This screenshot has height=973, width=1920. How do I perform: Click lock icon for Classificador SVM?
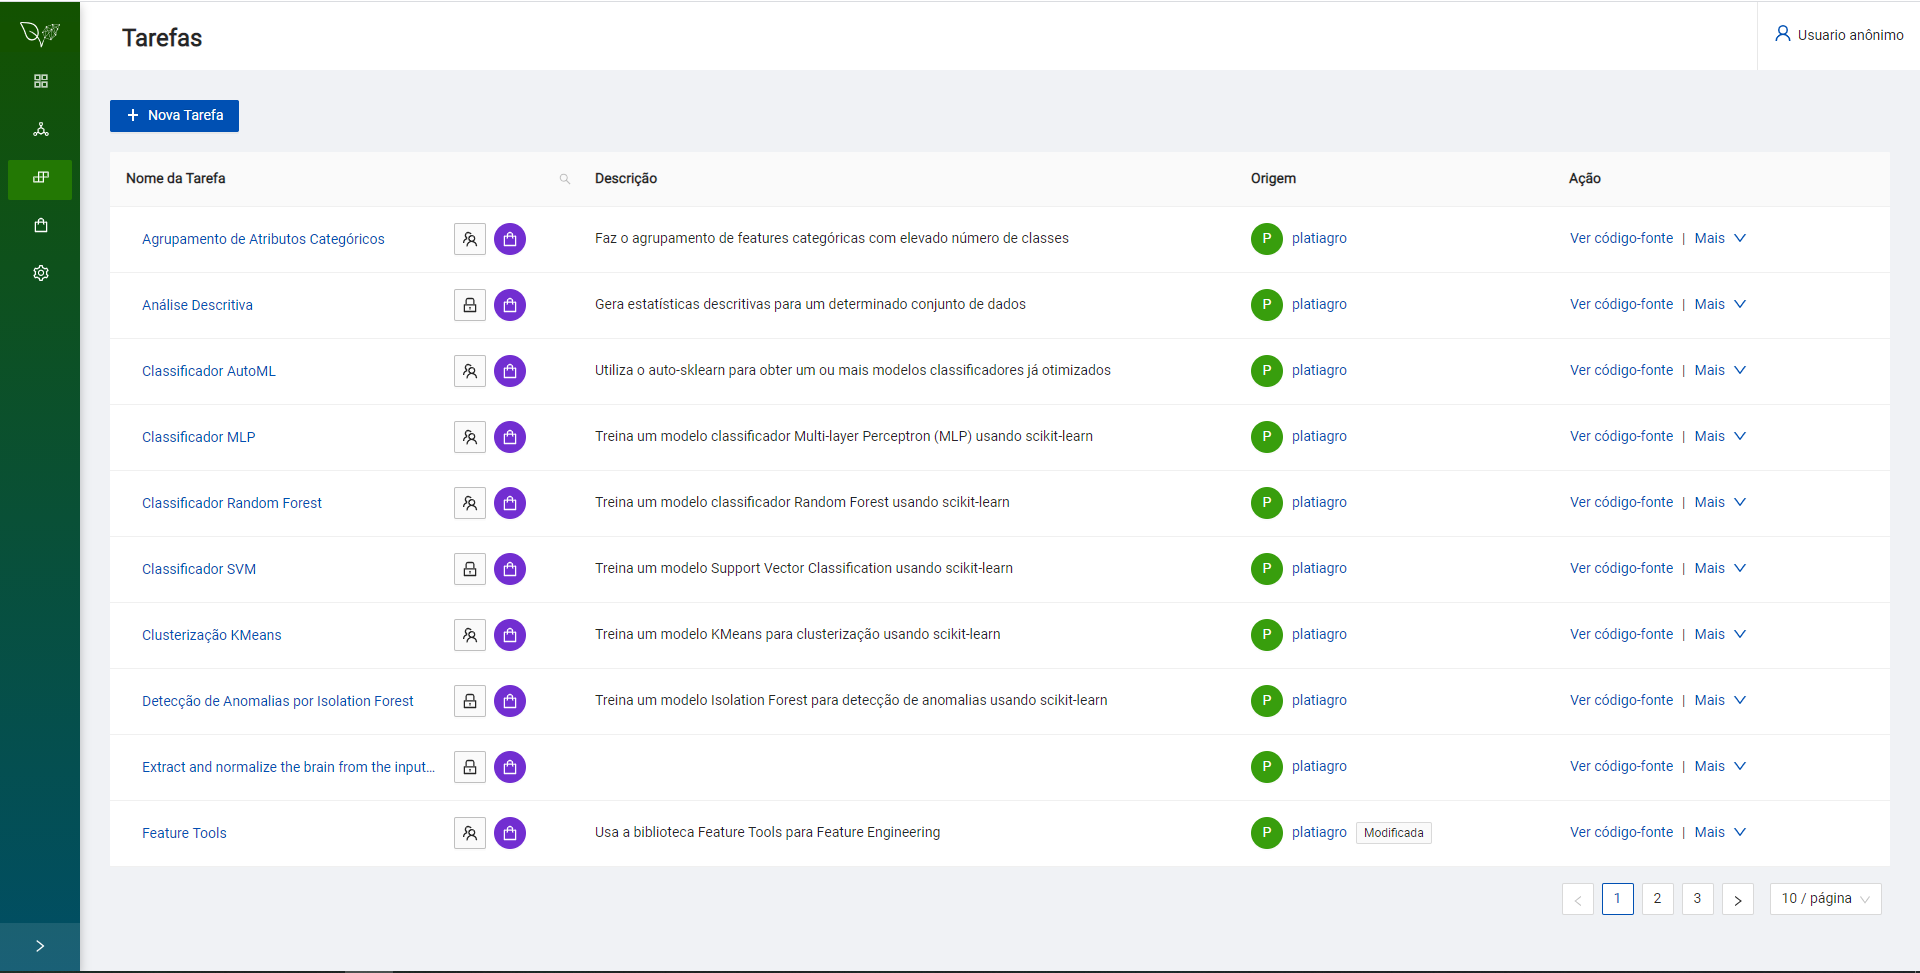click(x=470, y=569)
